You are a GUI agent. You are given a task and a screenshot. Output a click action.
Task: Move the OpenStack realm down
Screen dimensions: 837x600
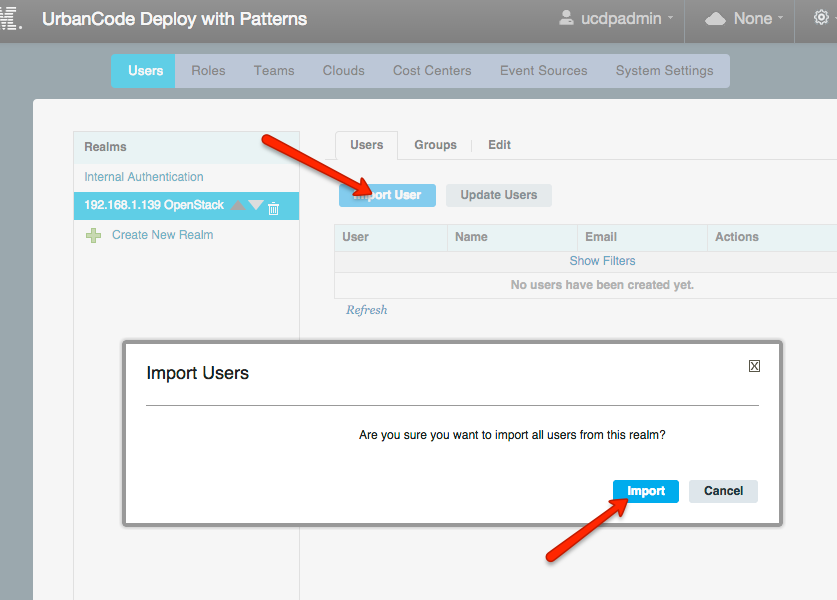click(x=256, y=205)
